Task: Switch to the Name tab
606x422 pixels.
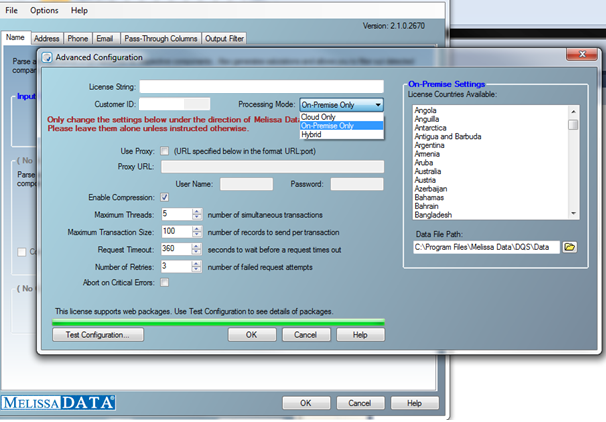Action: [x=15, y=37]
